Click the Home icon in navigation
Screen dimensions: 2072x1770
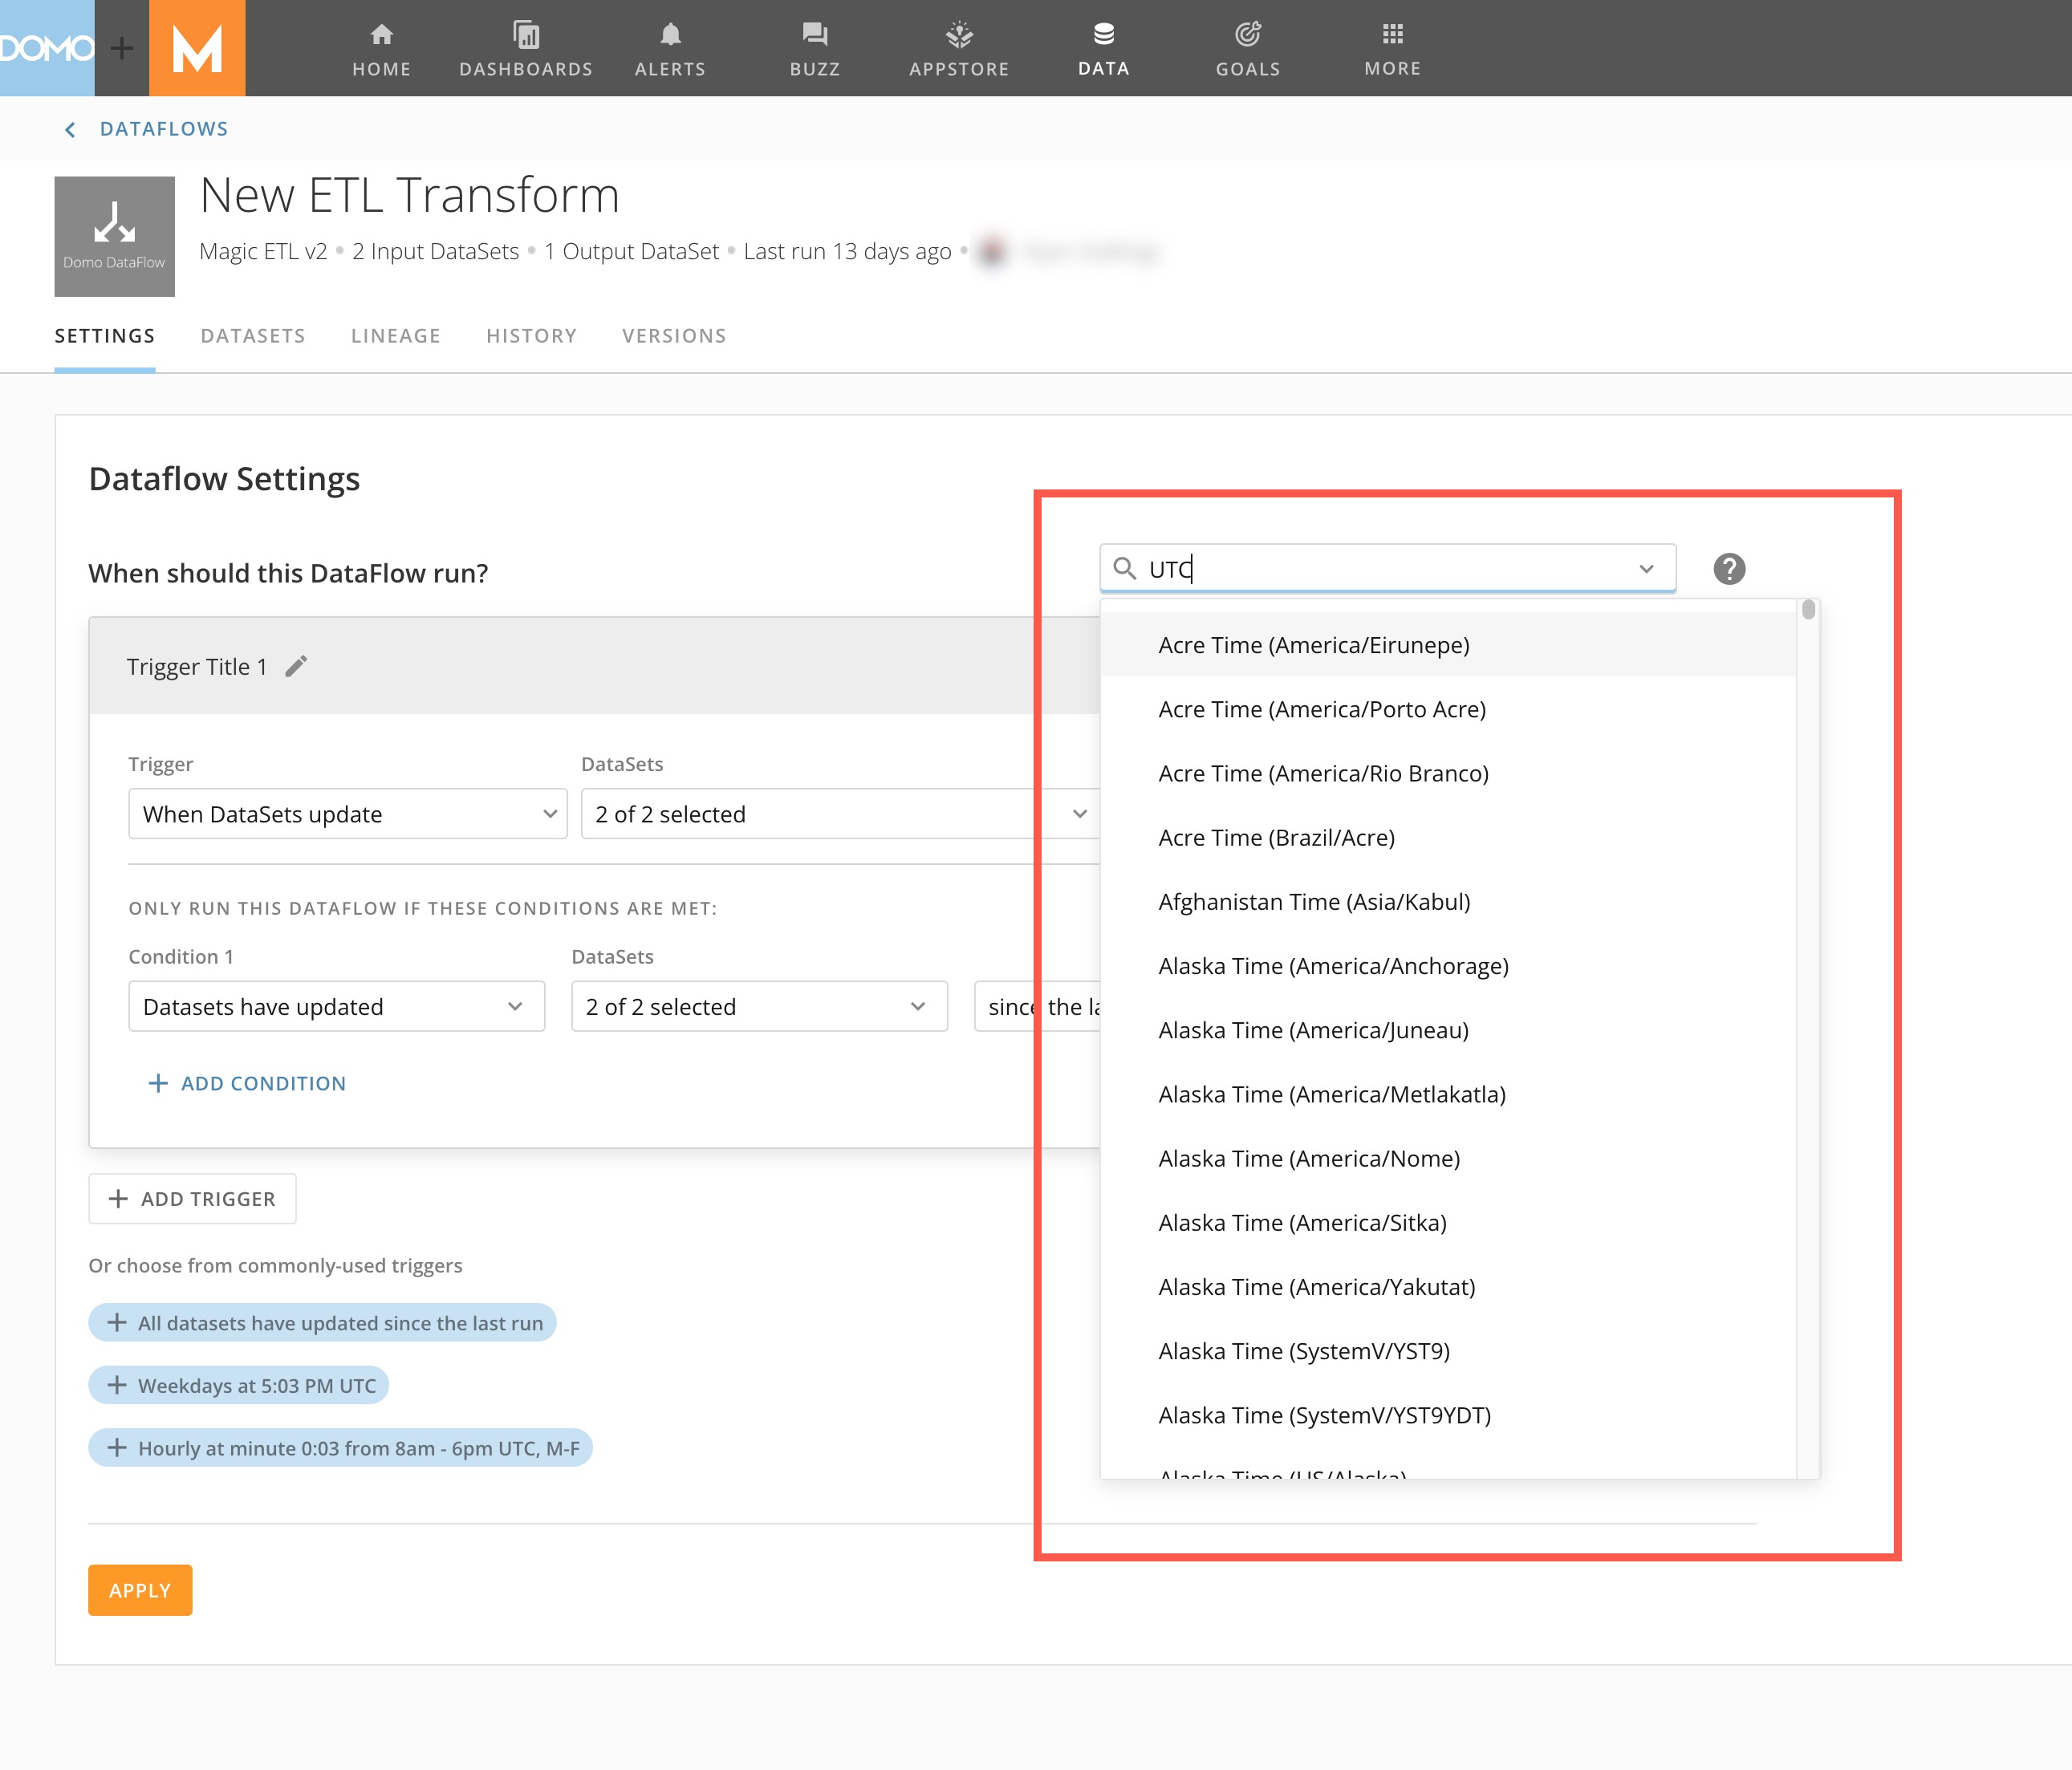coord(381,36)
